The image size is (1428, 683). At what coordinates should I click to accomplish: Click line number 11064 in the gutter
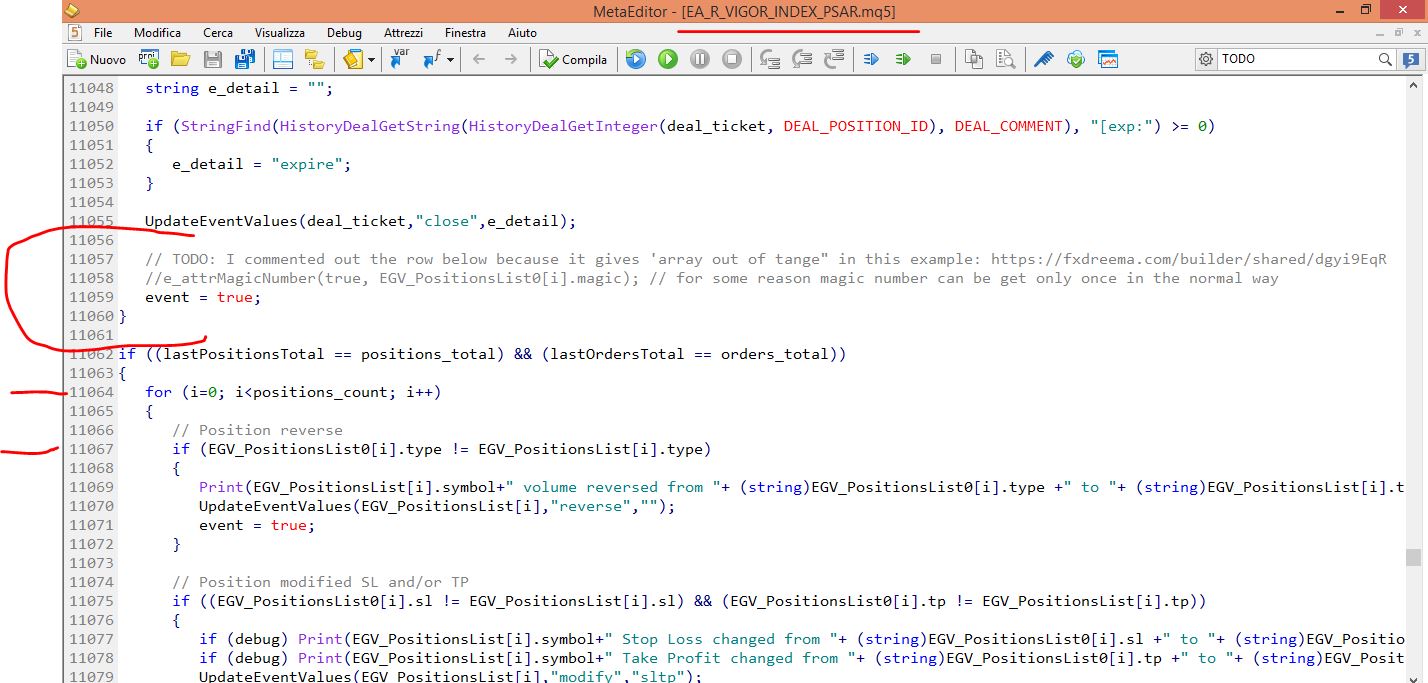click(x=91, y=392)
